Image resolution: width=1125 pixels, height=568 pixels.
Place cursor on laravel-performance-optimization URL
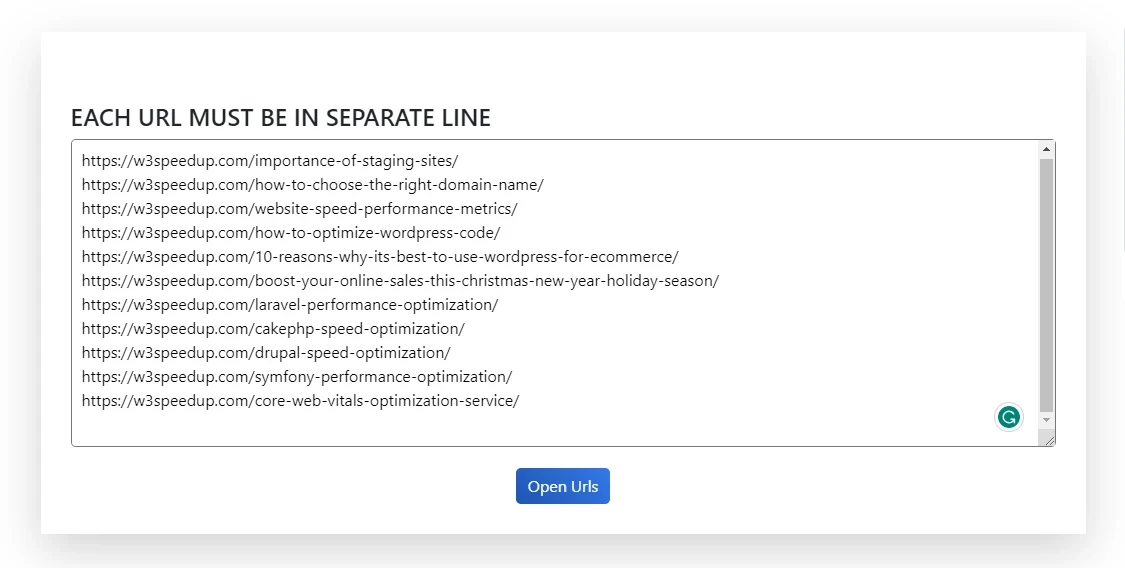coord(289,305)
